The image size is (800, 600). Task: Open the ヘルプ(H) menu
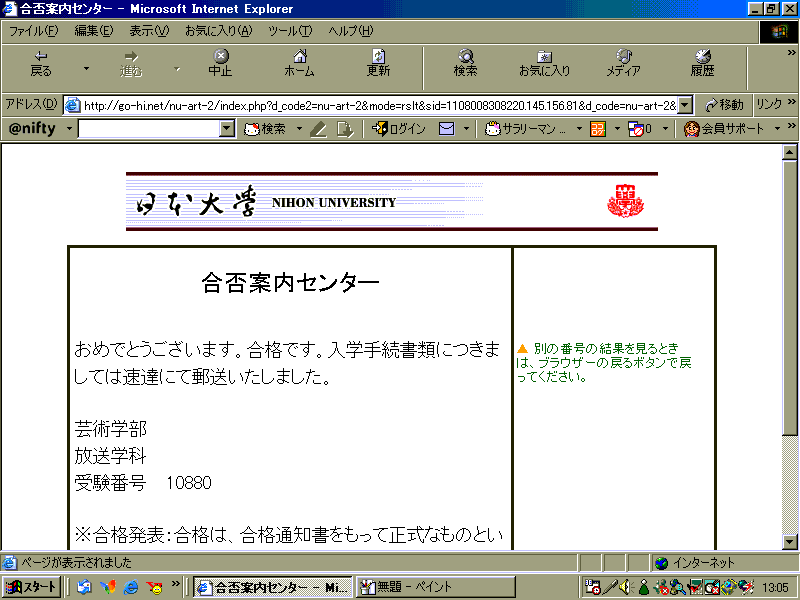pos(351,31)
